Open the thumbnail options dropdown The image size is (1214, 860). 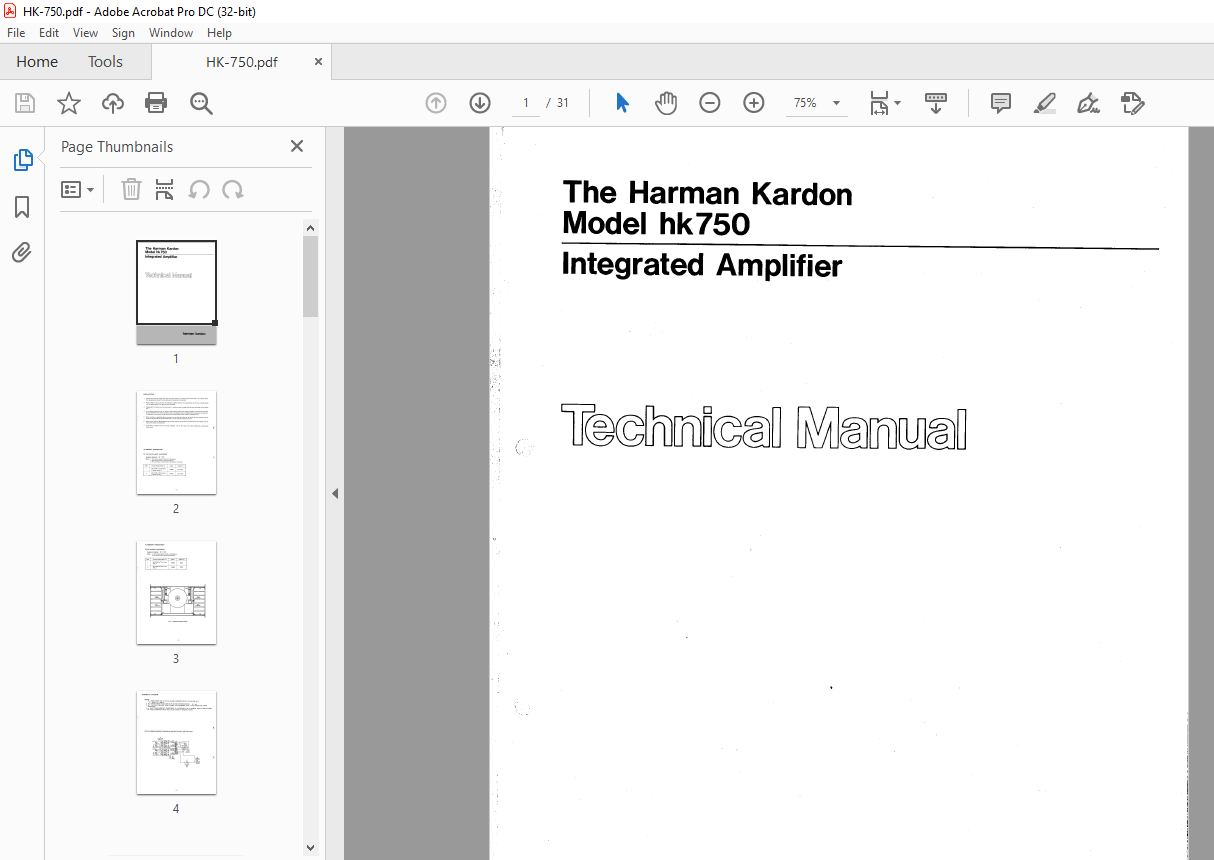[x=78, y=189]
